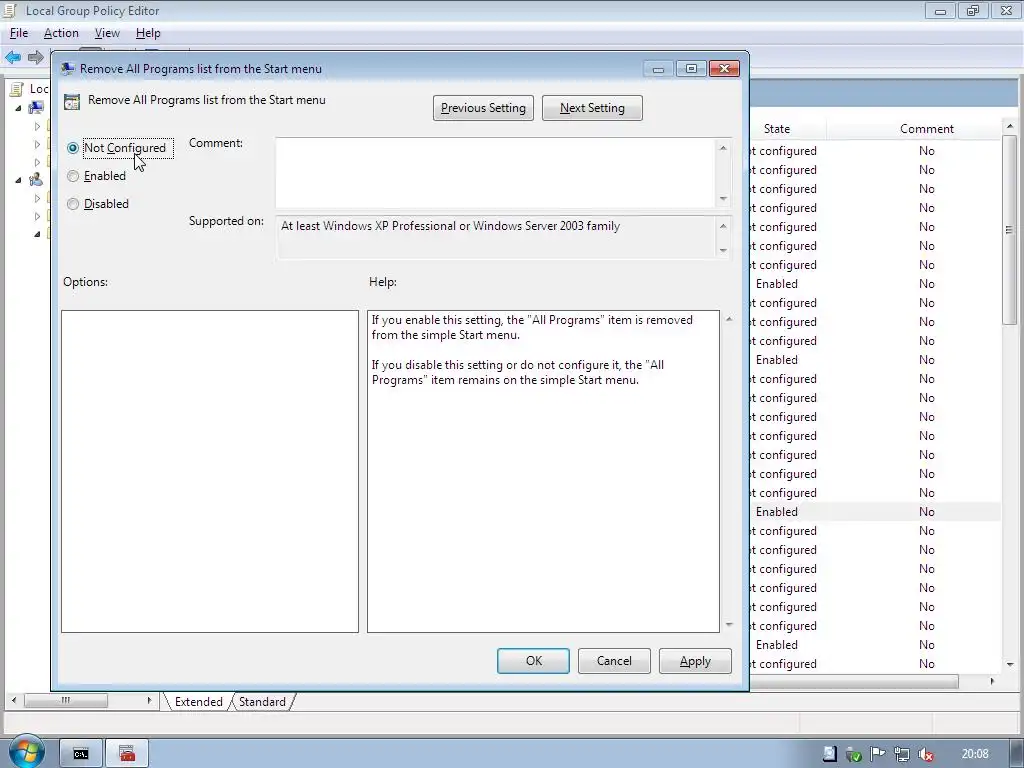Click the Previous Setting button

(483, 108)
